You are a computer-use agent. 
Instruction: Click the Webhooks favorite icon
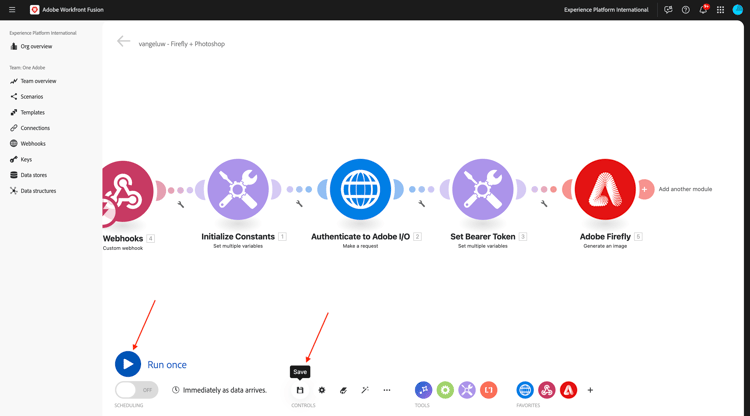click(x=547, y=390)
